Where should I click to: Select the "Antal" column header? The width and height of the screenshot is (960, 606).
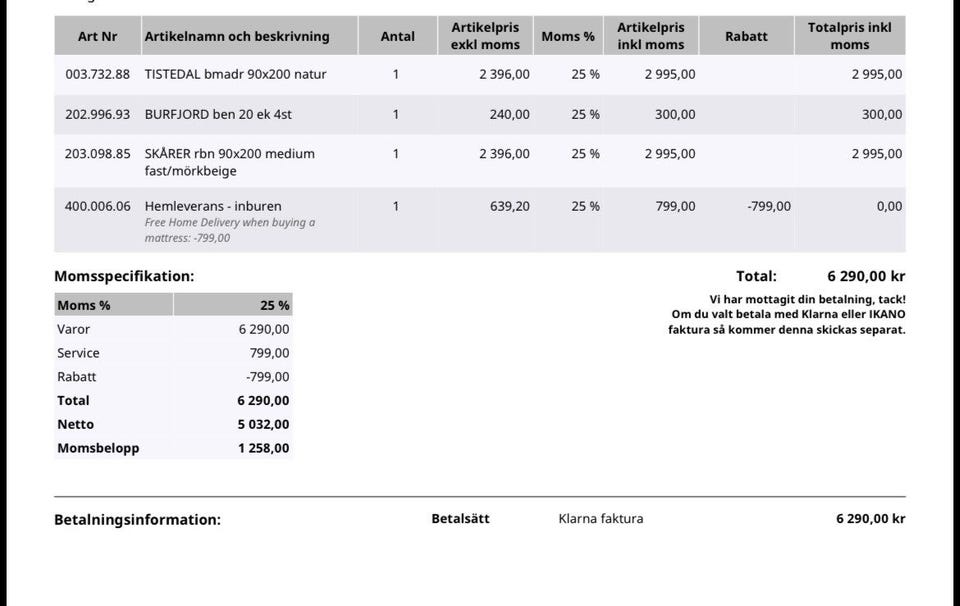(397, 36)
